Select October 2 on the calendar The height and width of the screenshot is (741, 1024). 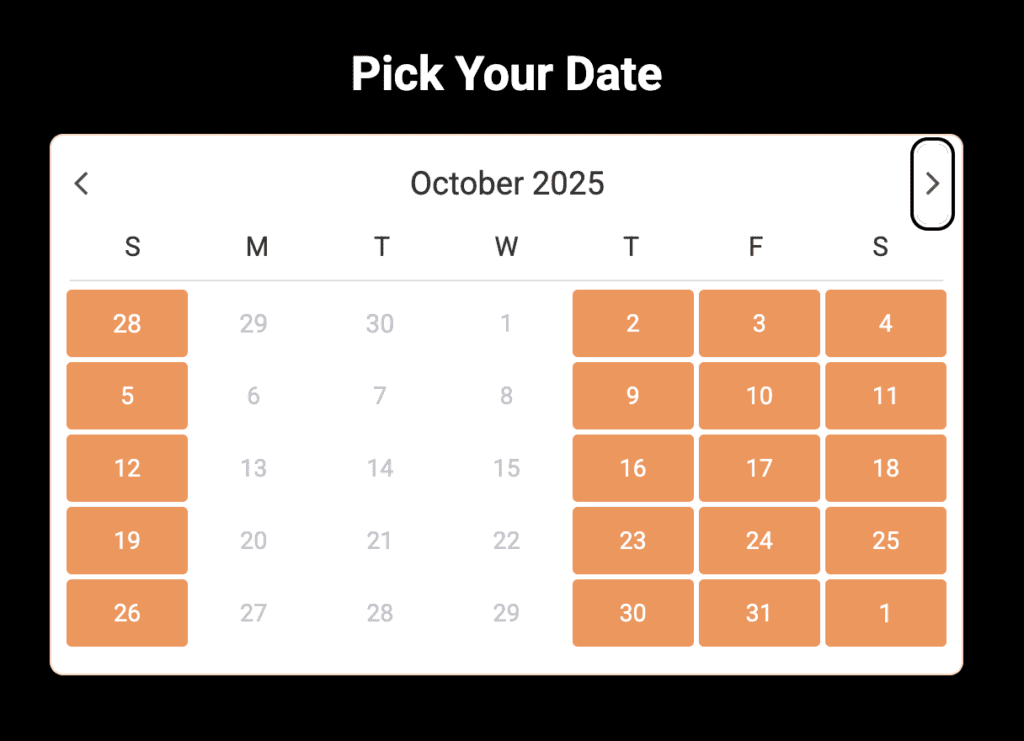tap(633, 323)
